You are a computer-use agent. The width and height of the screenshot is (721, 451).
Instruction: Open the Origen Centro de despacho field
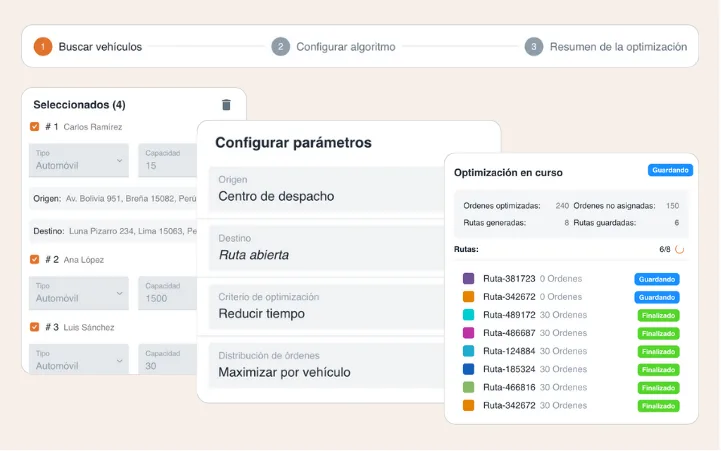(x=326, y=189)
